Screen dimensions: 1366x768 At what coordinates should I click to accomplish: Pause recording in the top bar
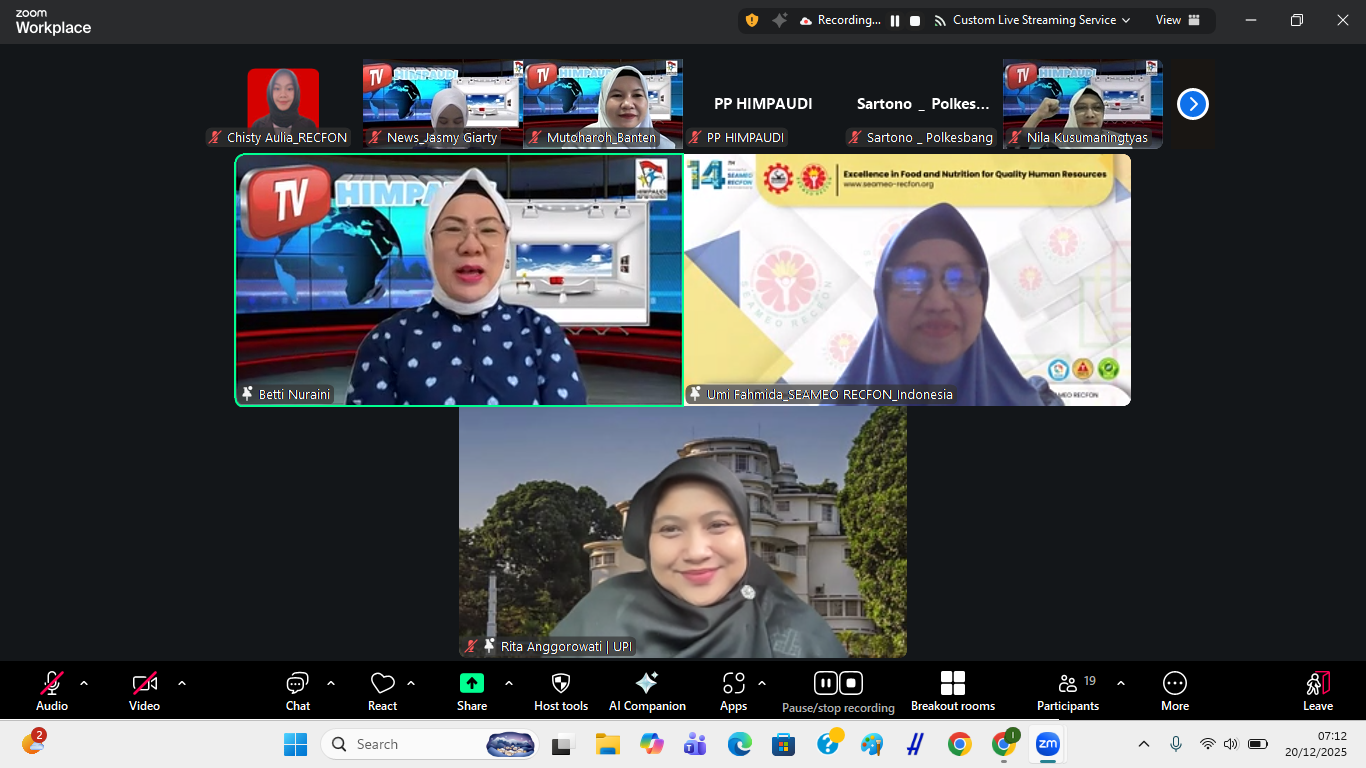[x=895, y=21]
